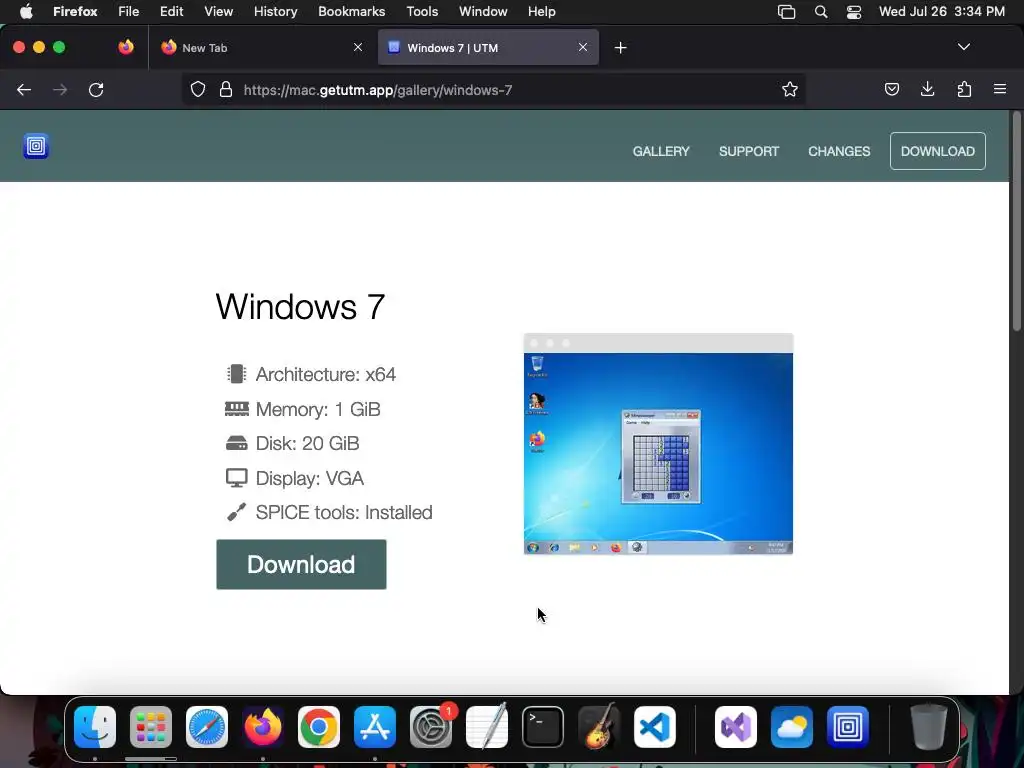Open the Firefox extensions puzzle icon
Viewport: 1024px width, 768px height.
(x=964, y=89)
